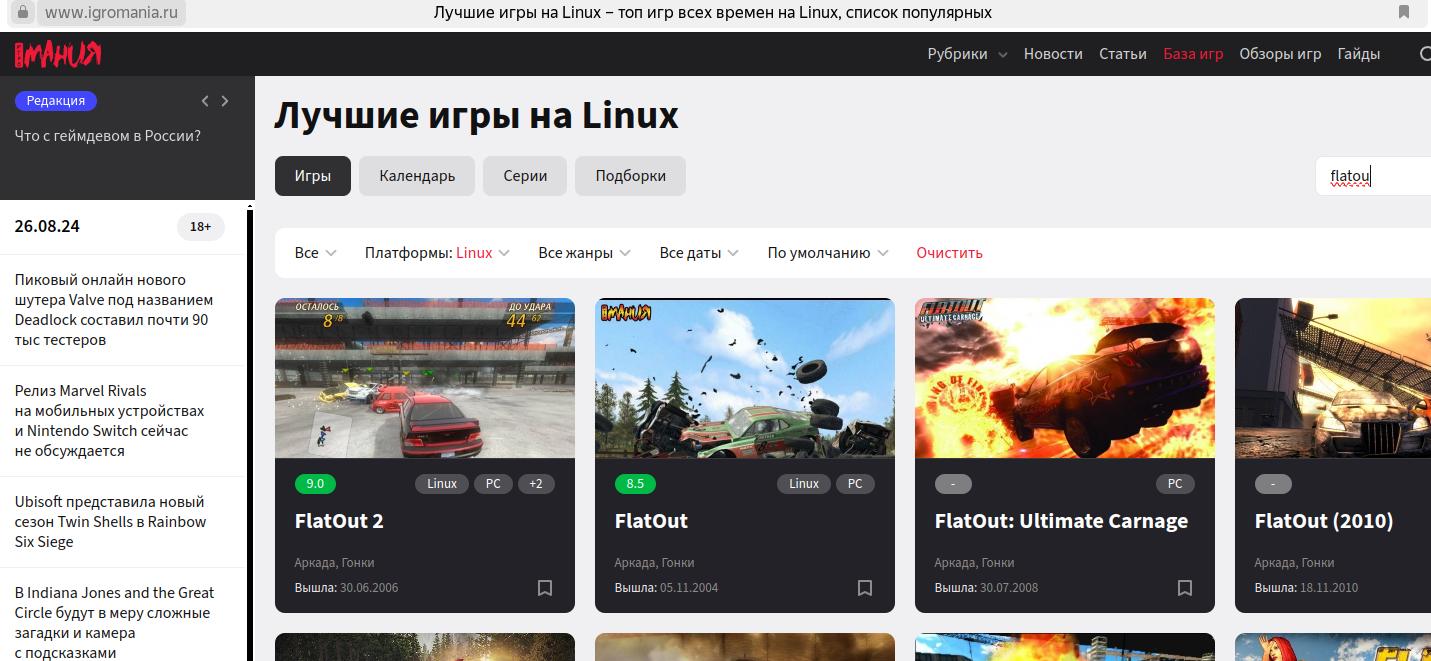The height and width of the screenshot is (661, 1431).
Task: Click the www.igromania.ru address bar
Action: 112,13
